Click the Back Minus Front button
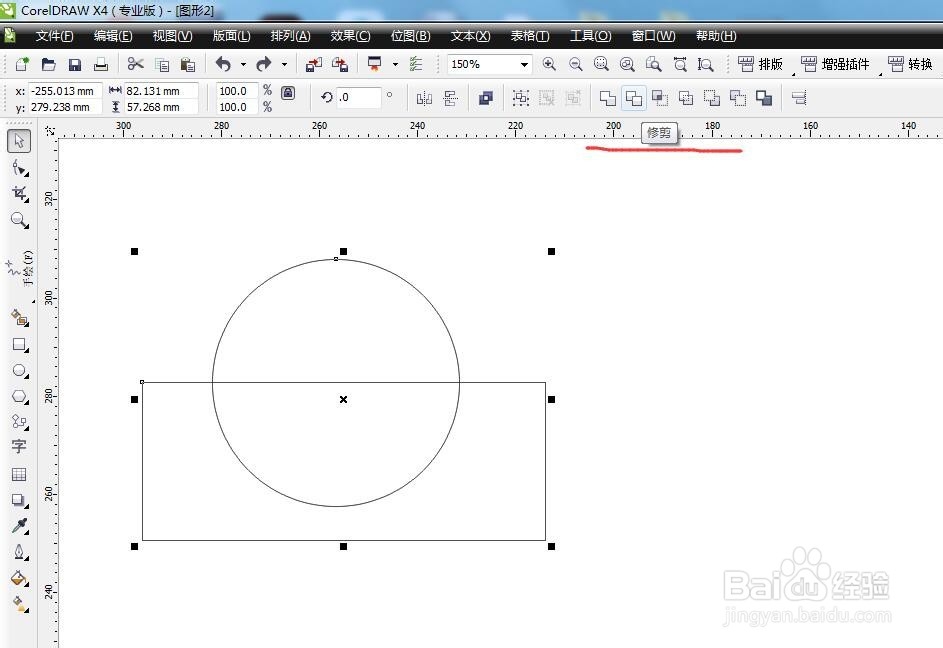 (738, 97)
